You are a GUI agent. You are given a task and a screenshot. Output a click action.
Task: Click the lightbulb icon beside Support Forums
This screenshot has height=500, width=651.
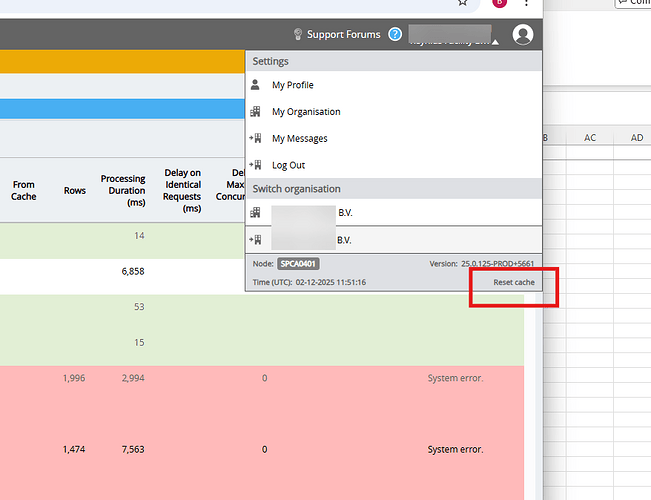click(297, 34)
